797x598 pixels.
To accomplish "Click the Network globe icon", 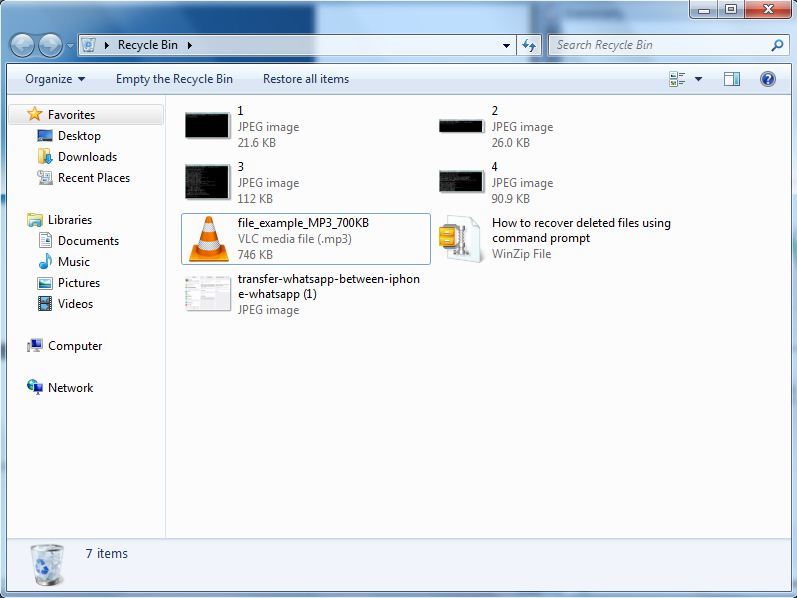I will click(35, 387).
